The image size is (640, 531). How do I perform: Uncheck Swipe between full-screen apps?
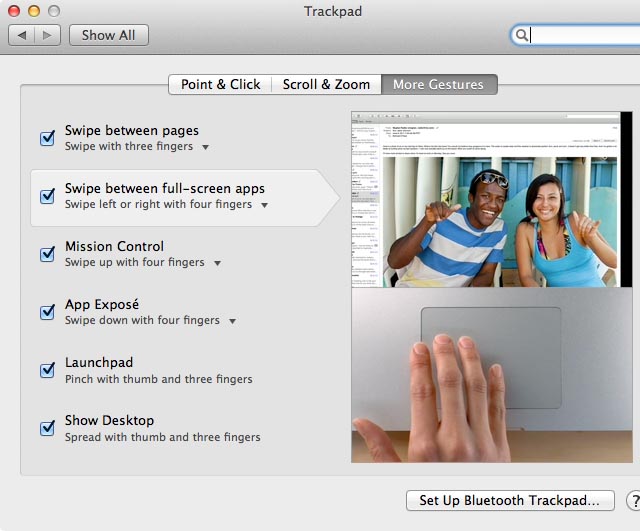tap(47, 196)
